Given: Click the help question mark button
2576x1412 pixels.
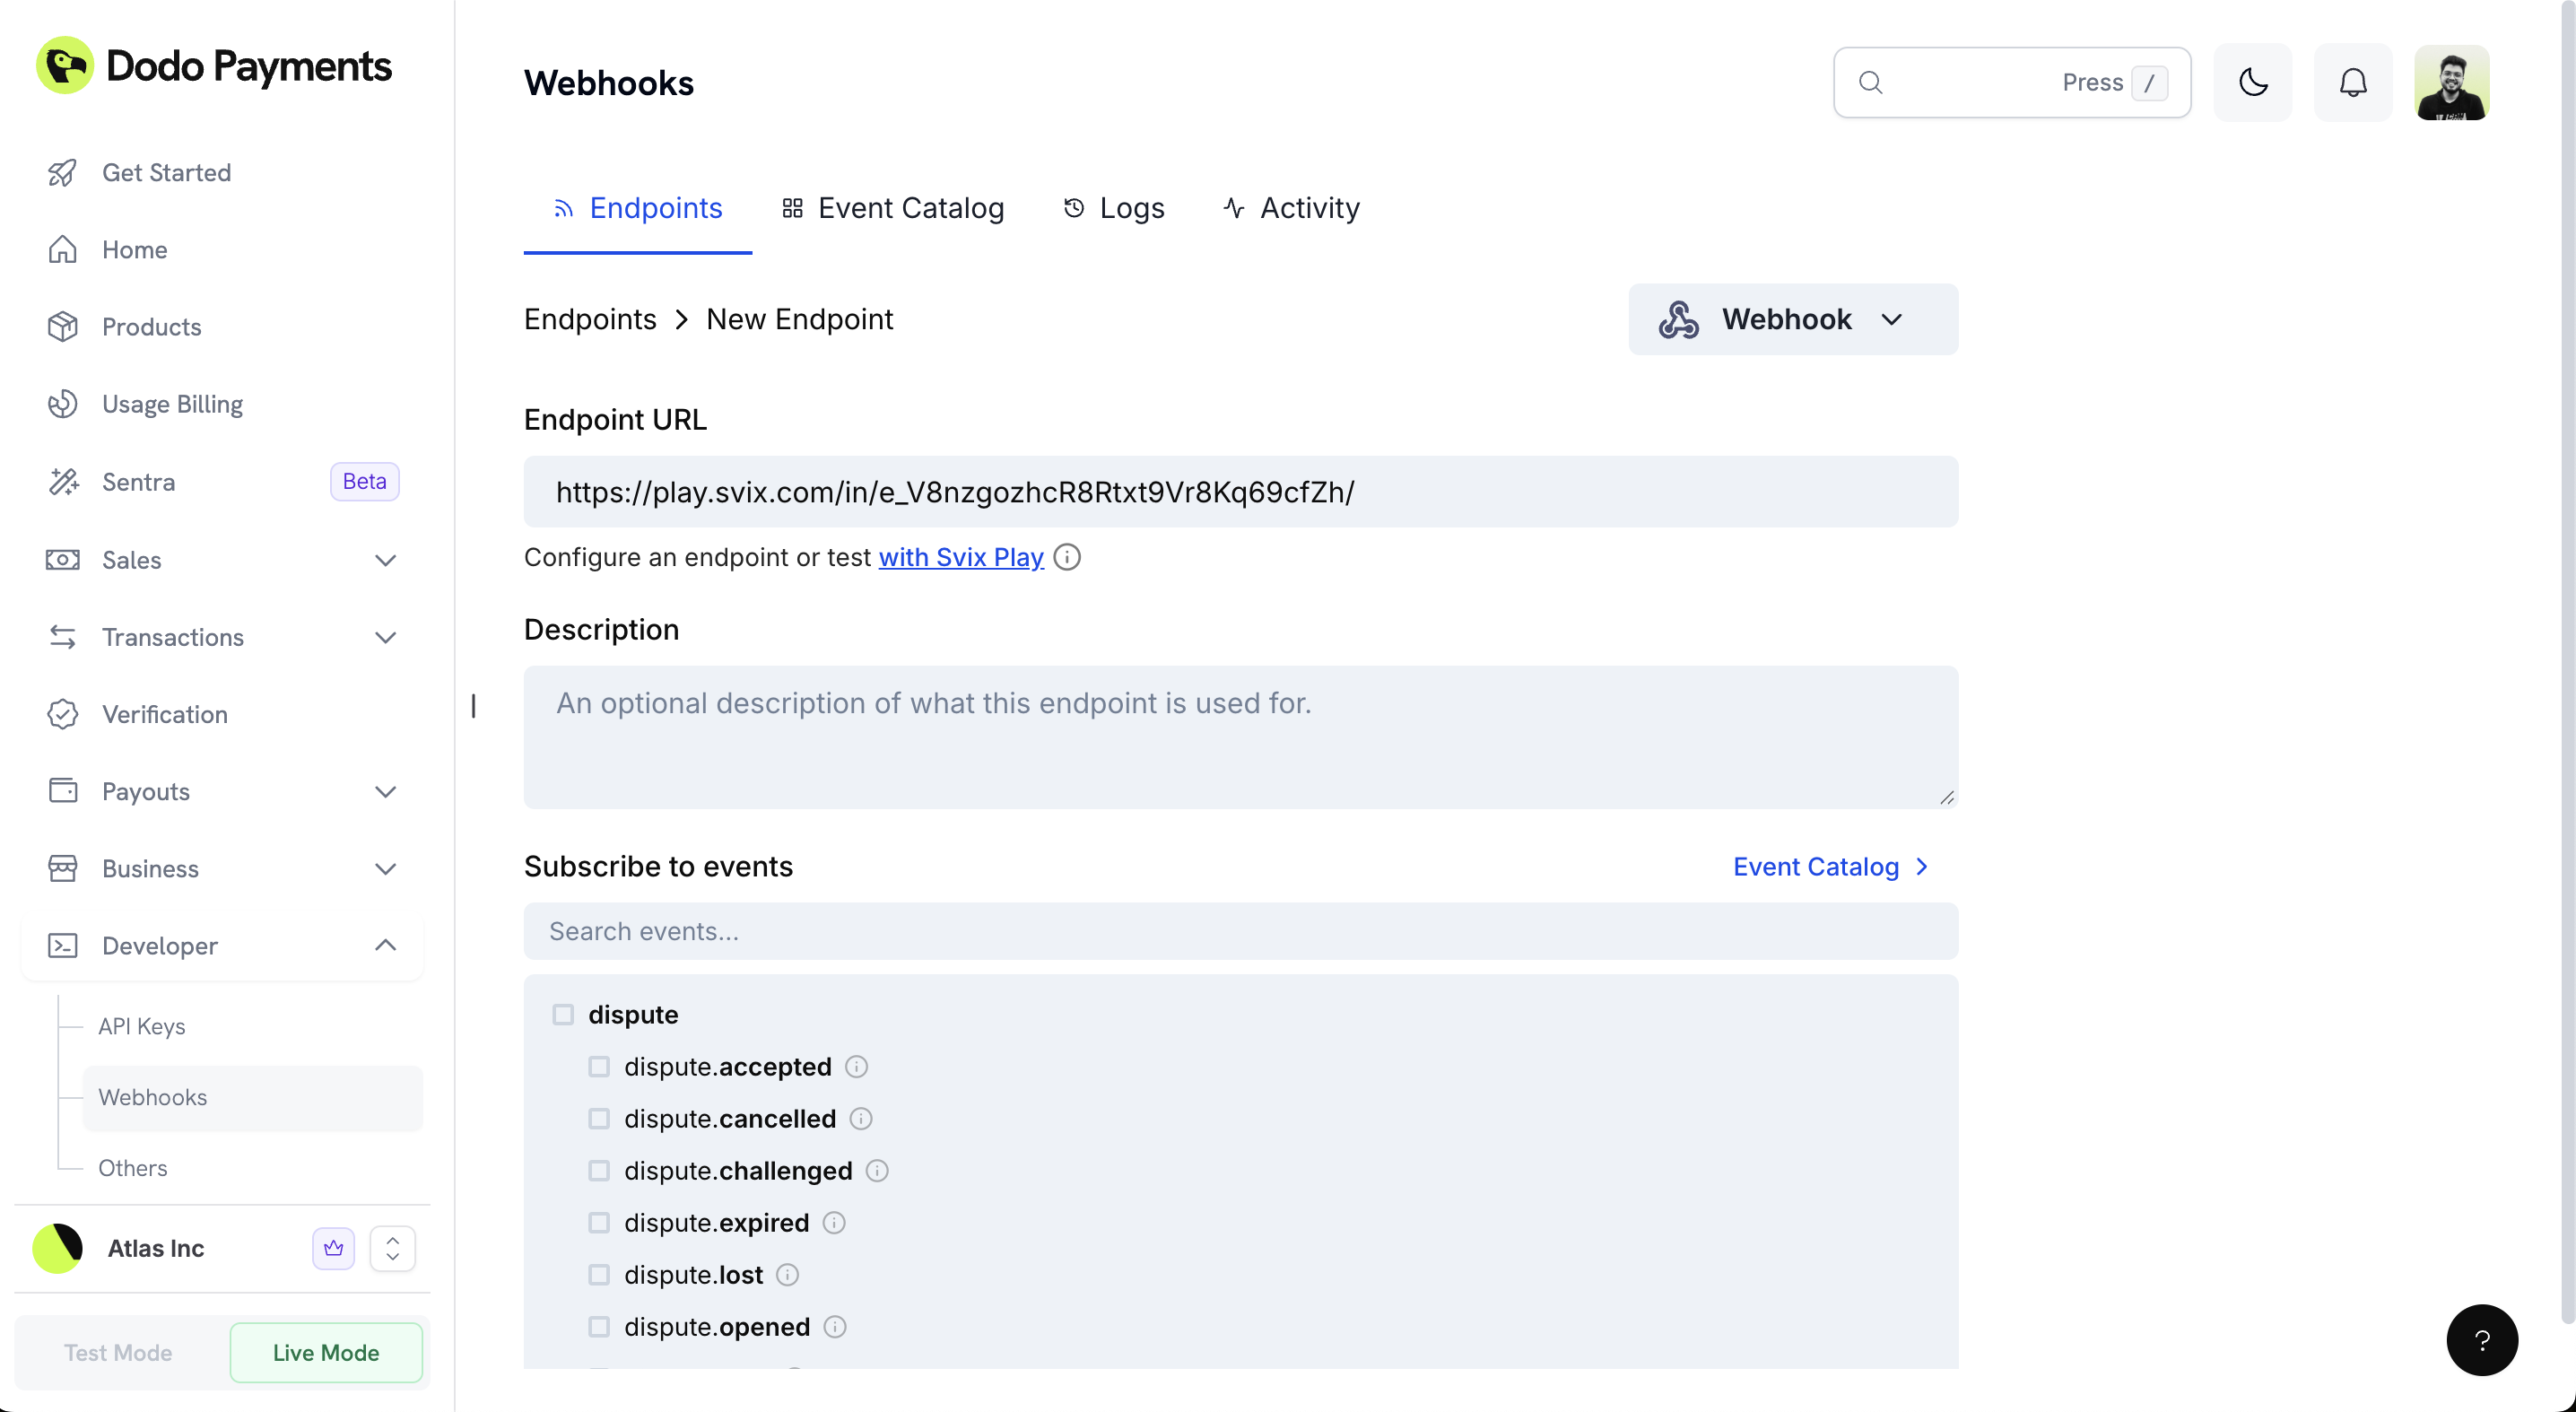Looking at the screenshot, I should [x=2483, y=1340].
